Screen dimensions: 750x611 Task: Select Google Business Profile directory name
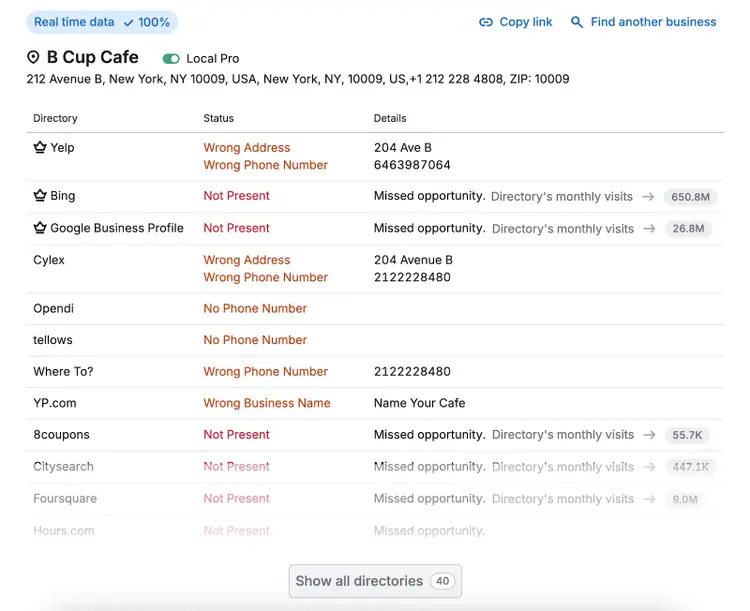pyautogui.click(x=117, y=228)
